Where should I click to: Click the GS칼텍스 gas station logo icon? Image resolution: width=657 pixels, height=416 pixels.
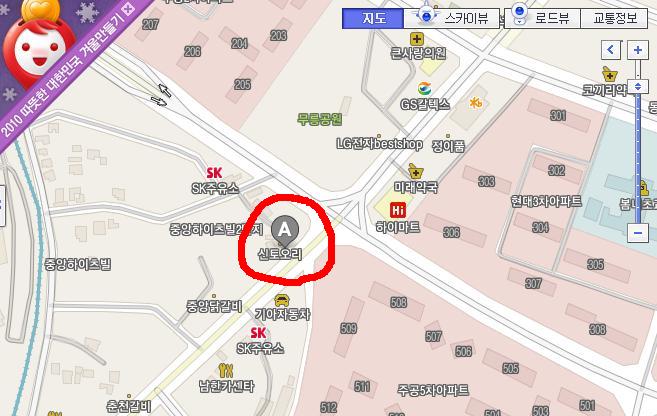pos(424,88)
